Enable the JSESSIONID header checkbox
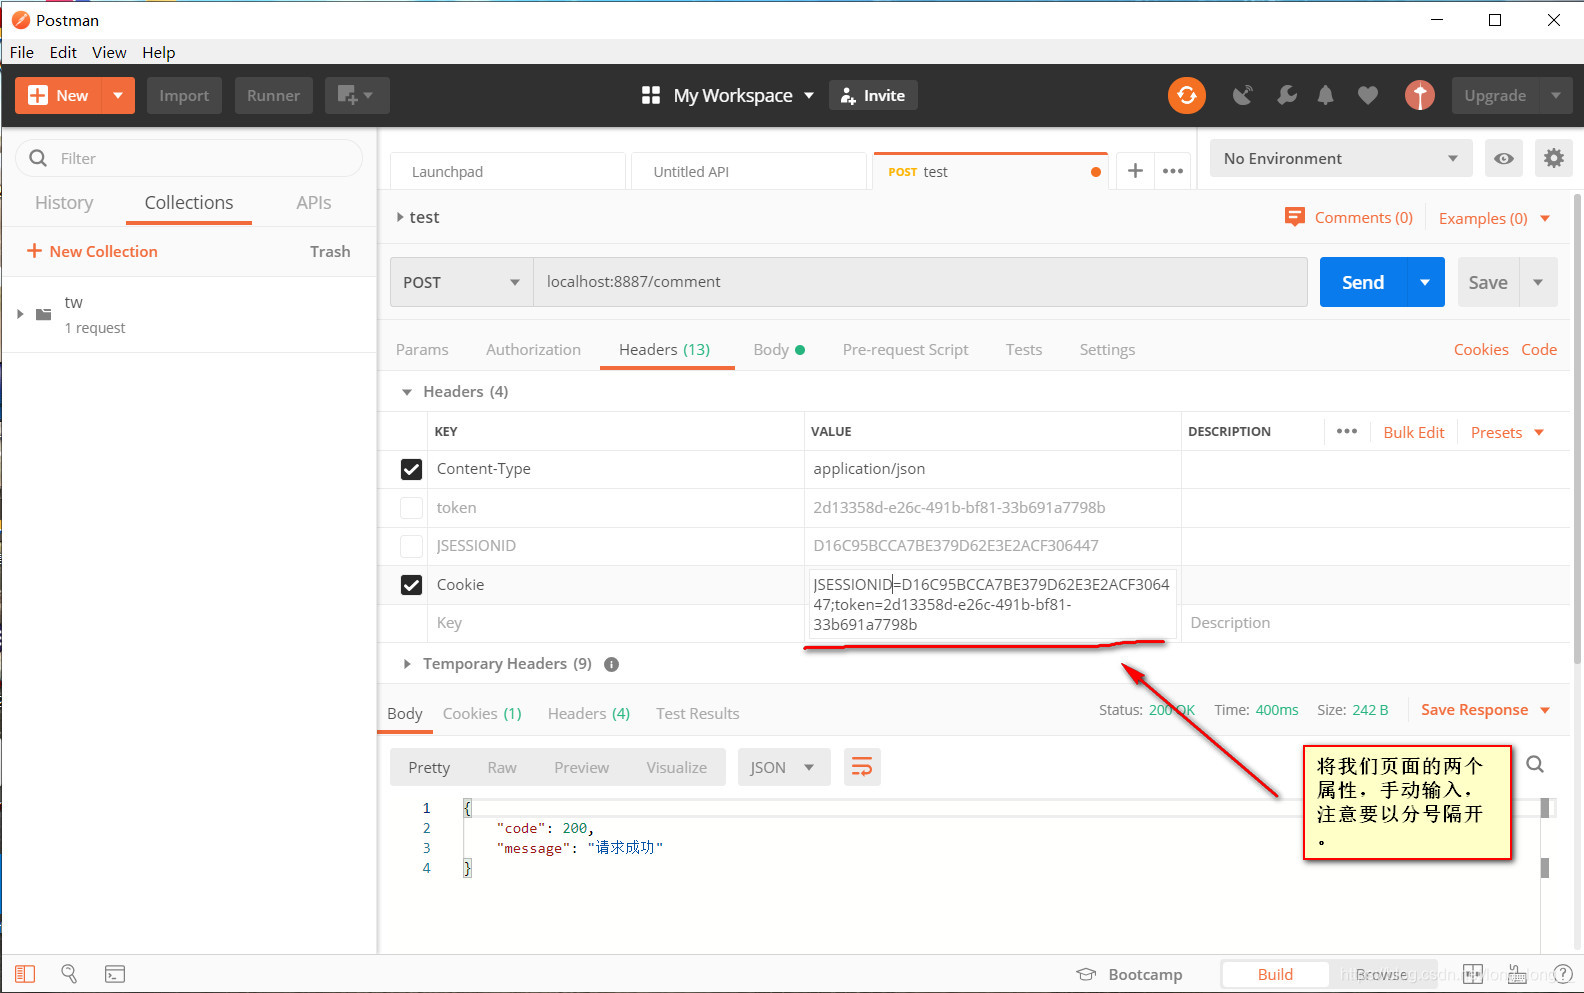 [x=411, y=546]
